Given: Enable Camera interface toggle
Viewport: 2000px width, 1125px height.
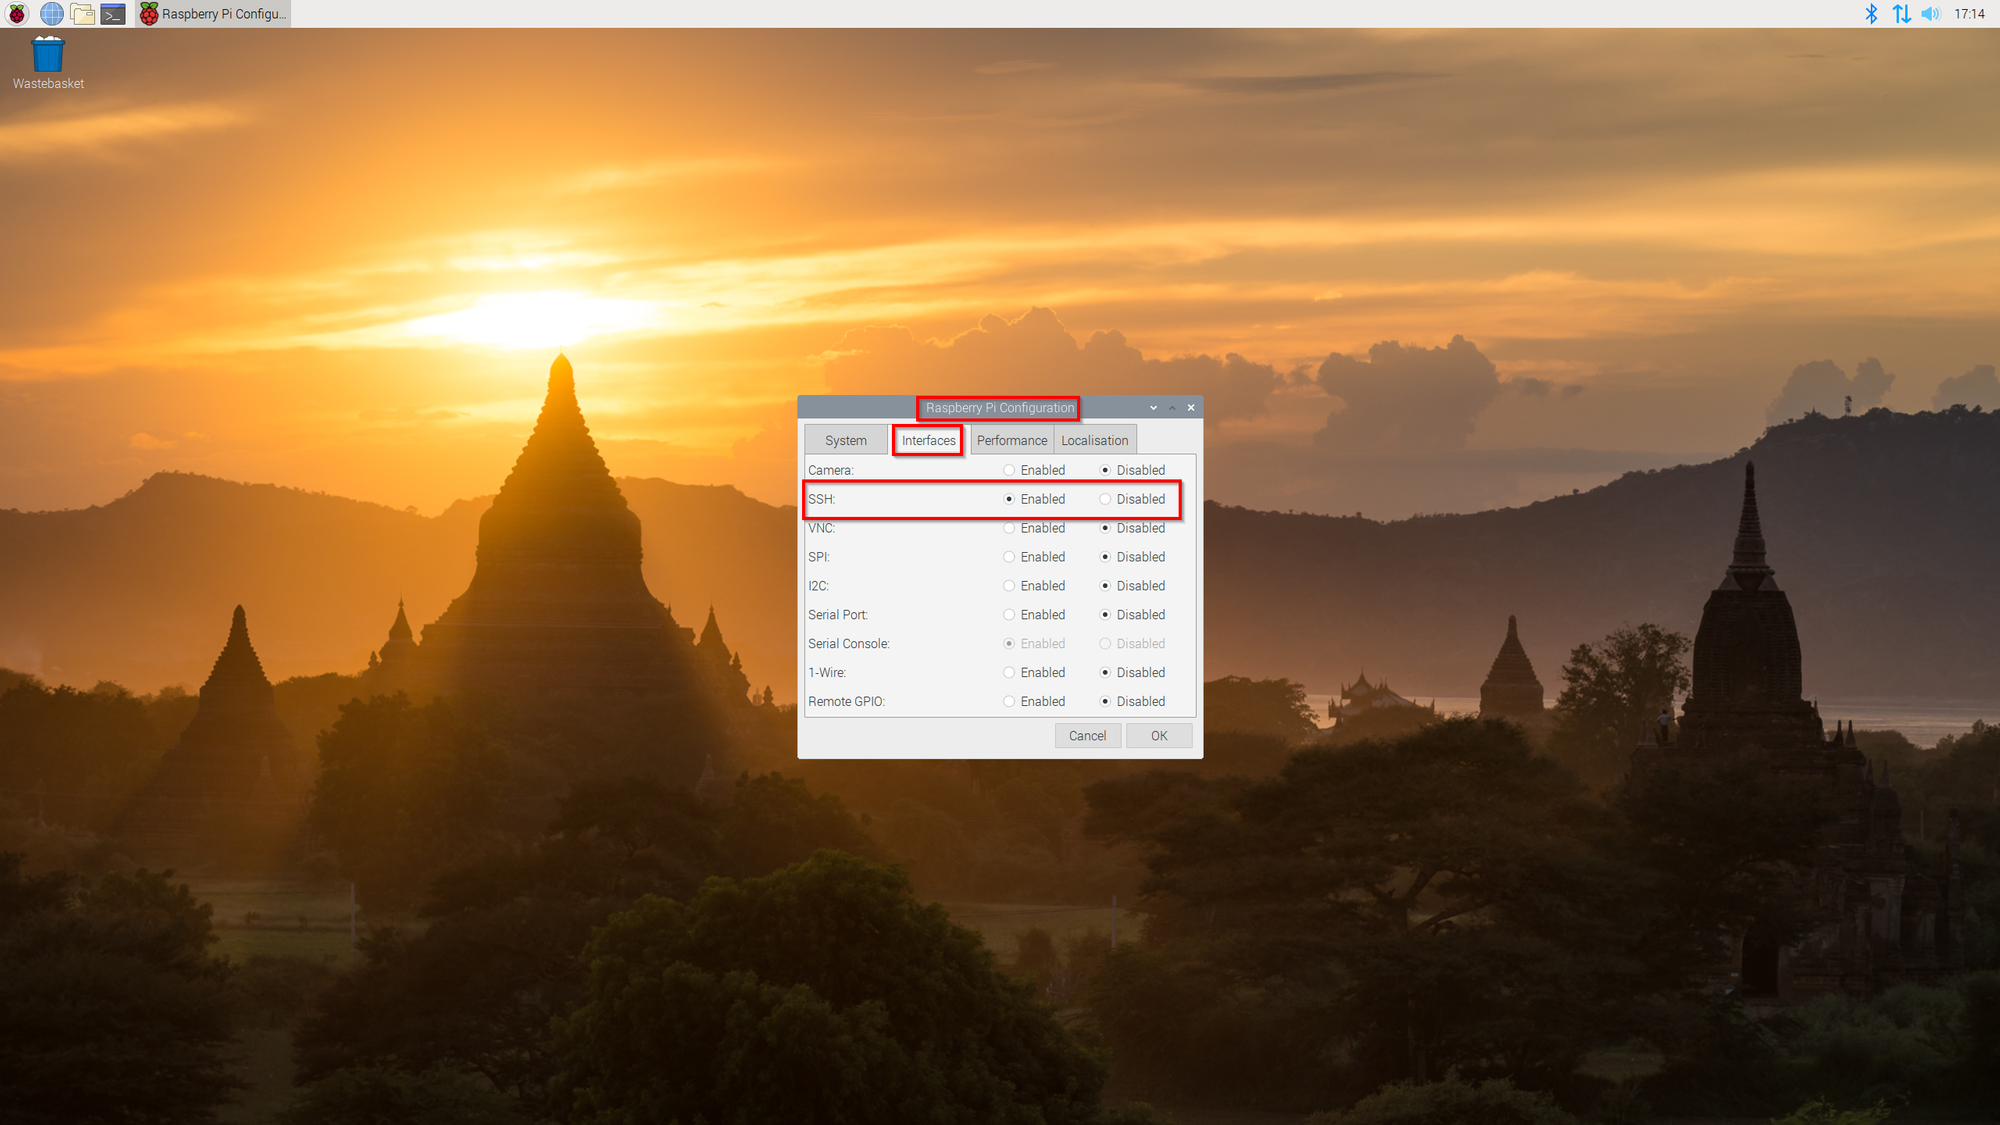Looking at the screenshot, I should 1010,470.
